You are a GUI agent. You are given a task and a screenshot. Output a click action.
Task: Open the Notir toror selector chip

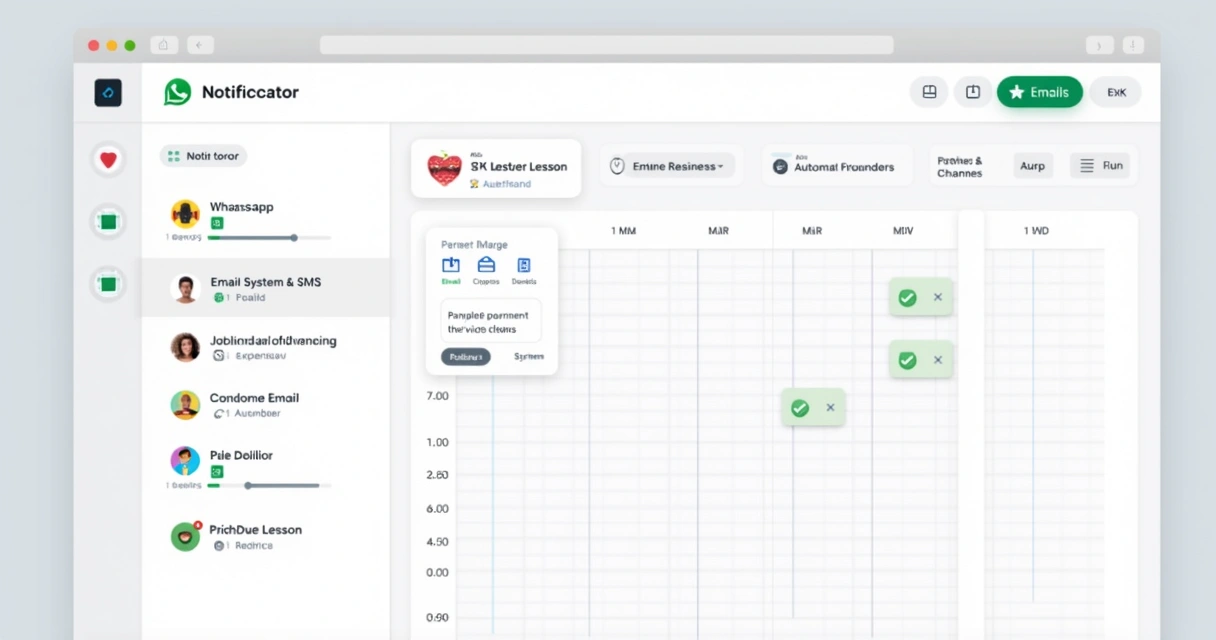203,156
